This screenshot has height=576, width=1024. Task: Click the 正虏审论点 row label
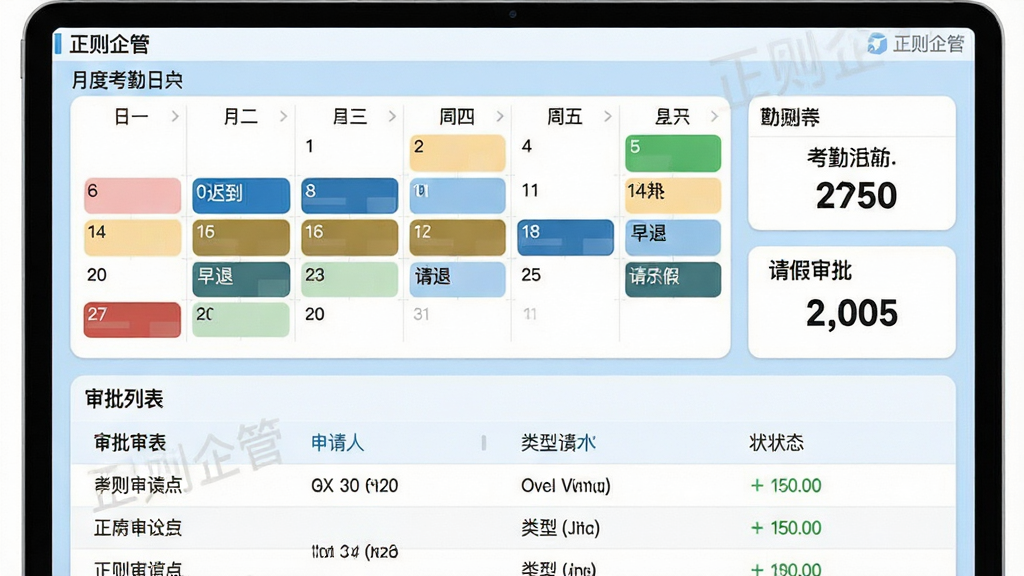pyautogui.click(x=138, y=528)
